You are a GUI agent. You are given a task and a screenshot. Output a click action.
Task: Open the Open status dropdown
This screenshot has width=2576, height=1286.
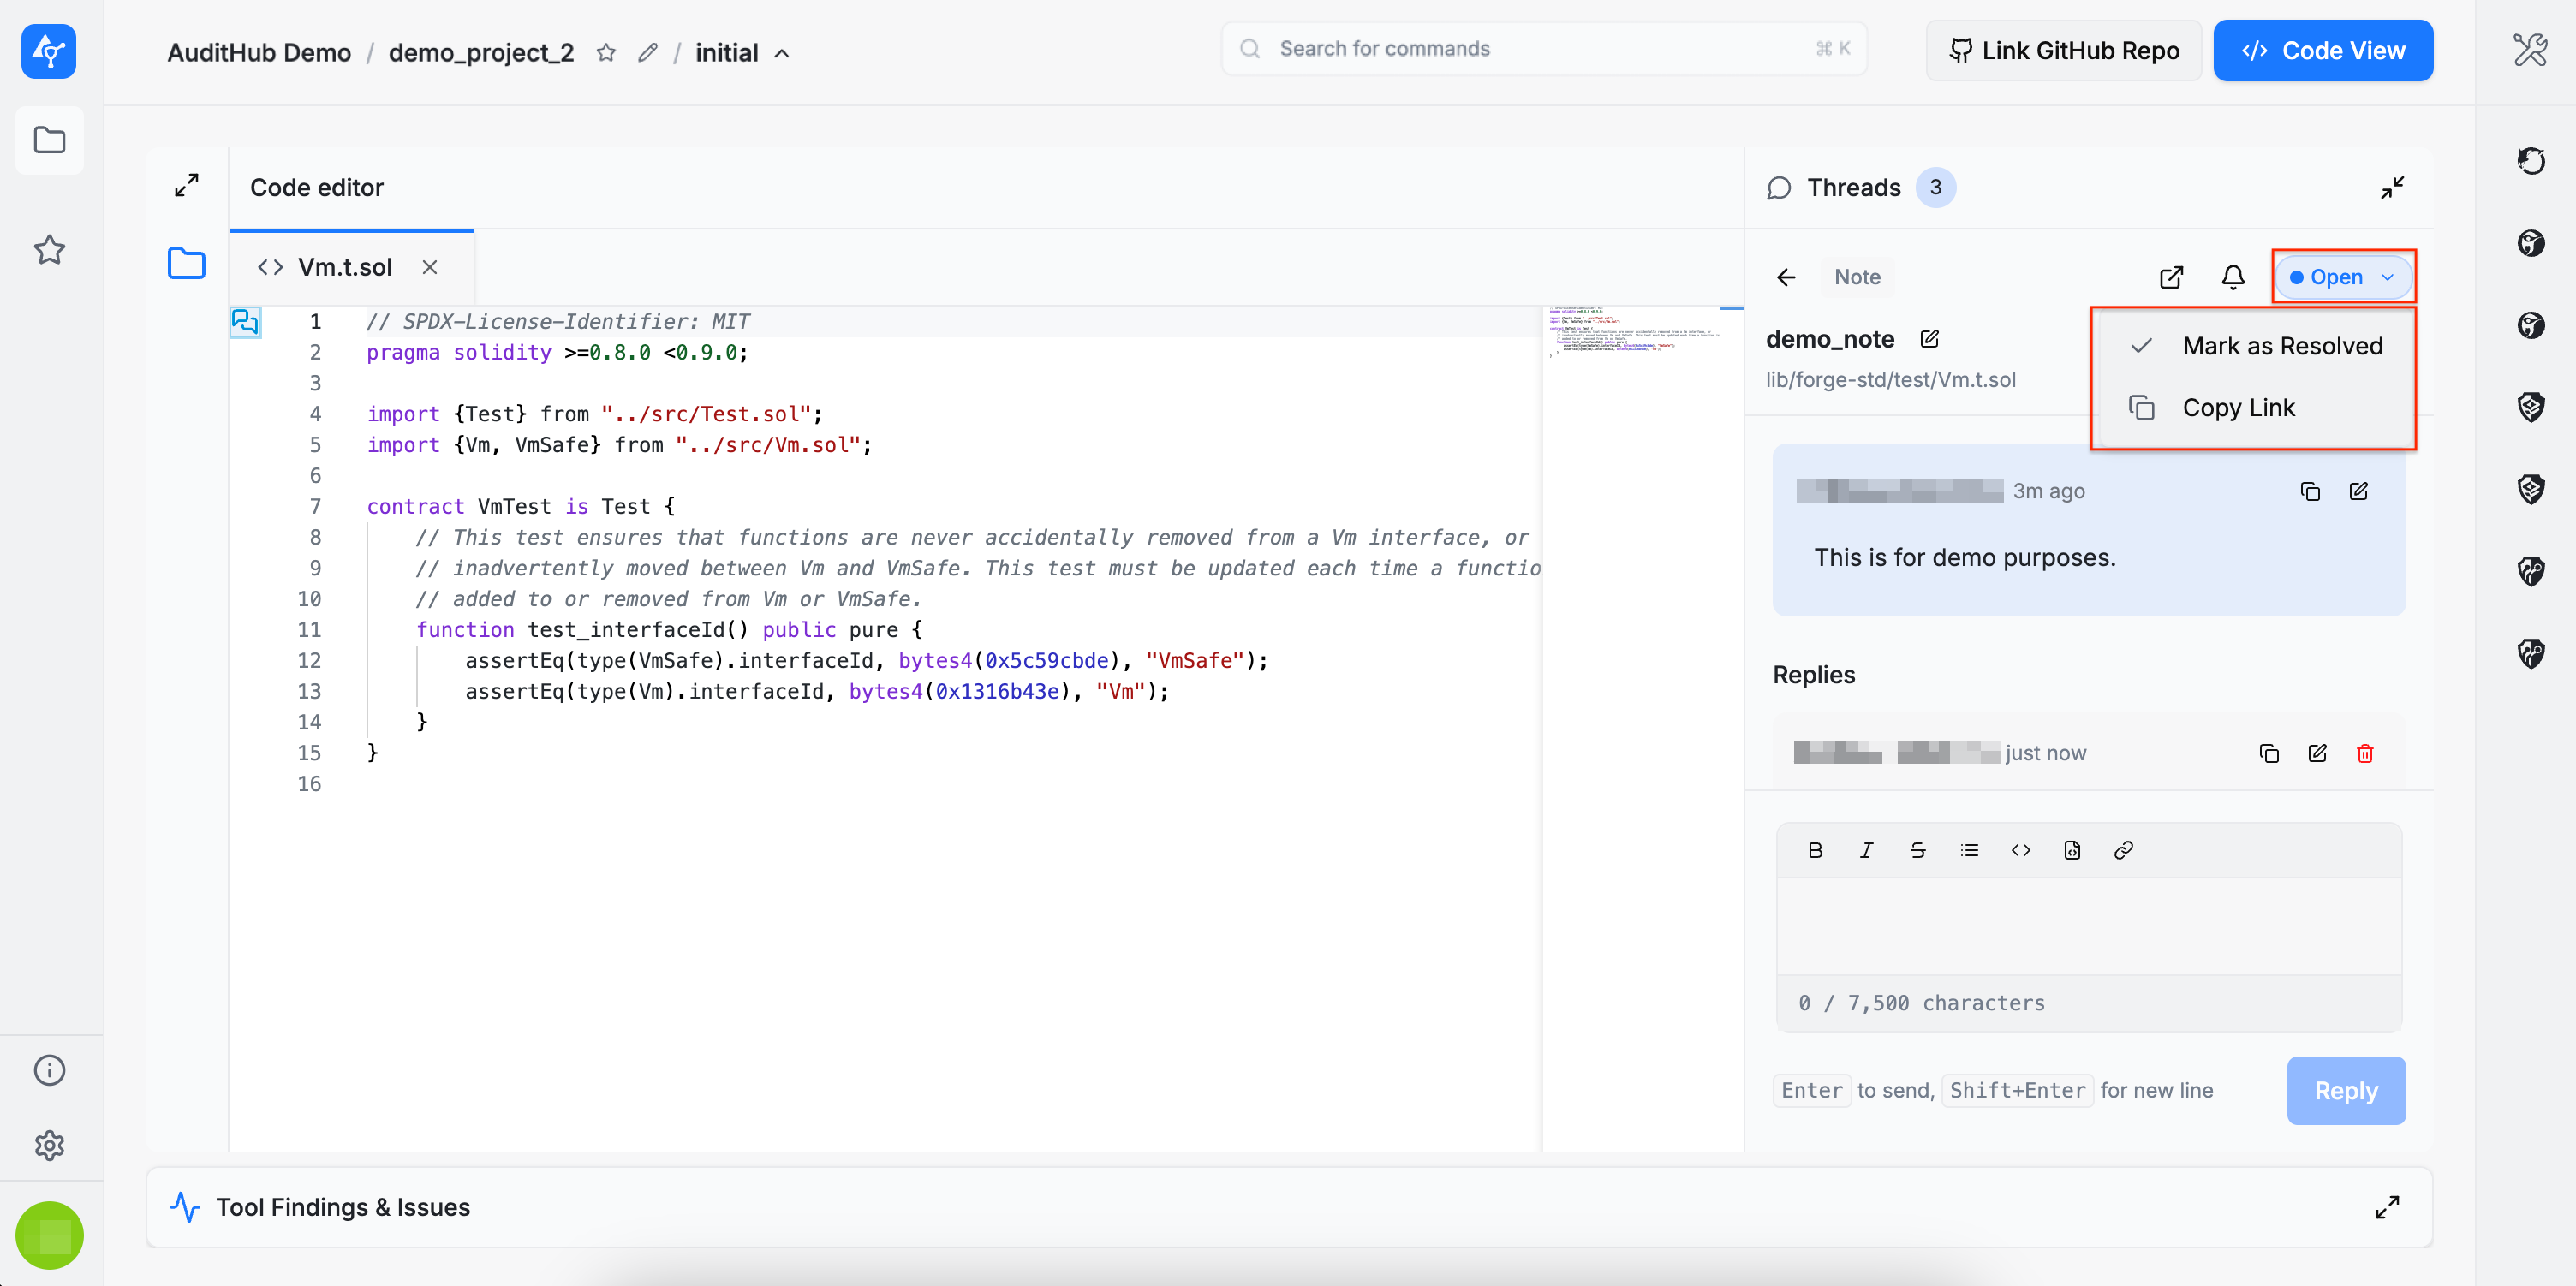(2342, 277)
